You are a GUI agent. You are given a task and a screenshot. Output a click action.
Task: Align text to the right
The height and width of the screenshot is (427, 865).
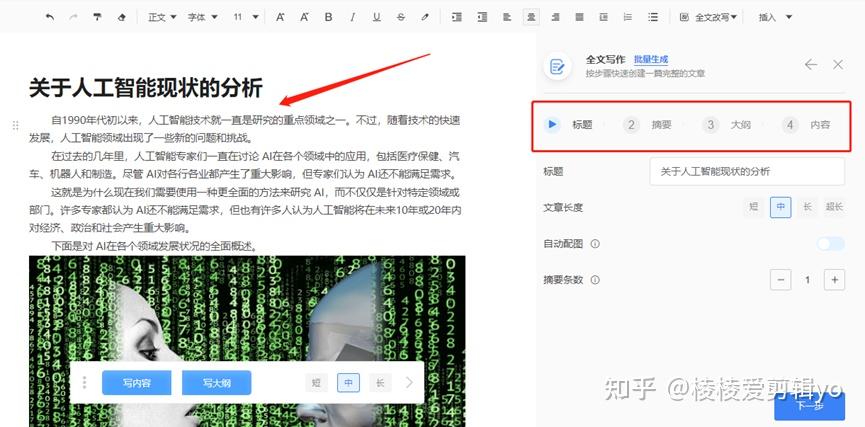[x=556, y=17]
